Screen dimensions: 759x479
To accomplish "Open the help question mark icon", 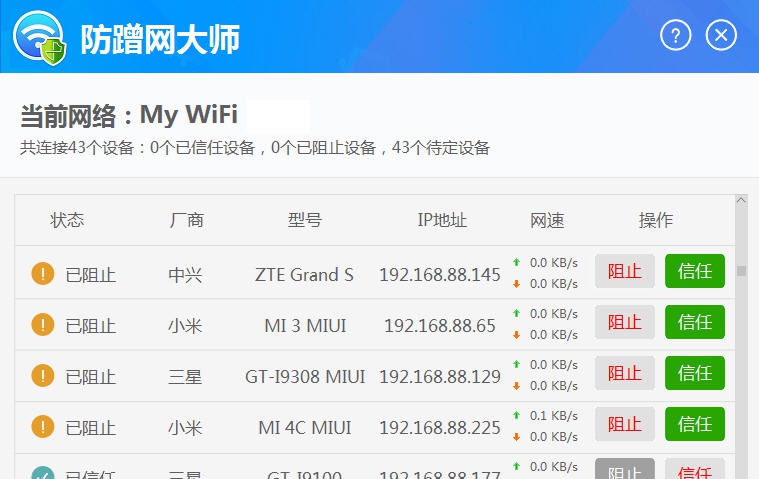I will 675,35.
